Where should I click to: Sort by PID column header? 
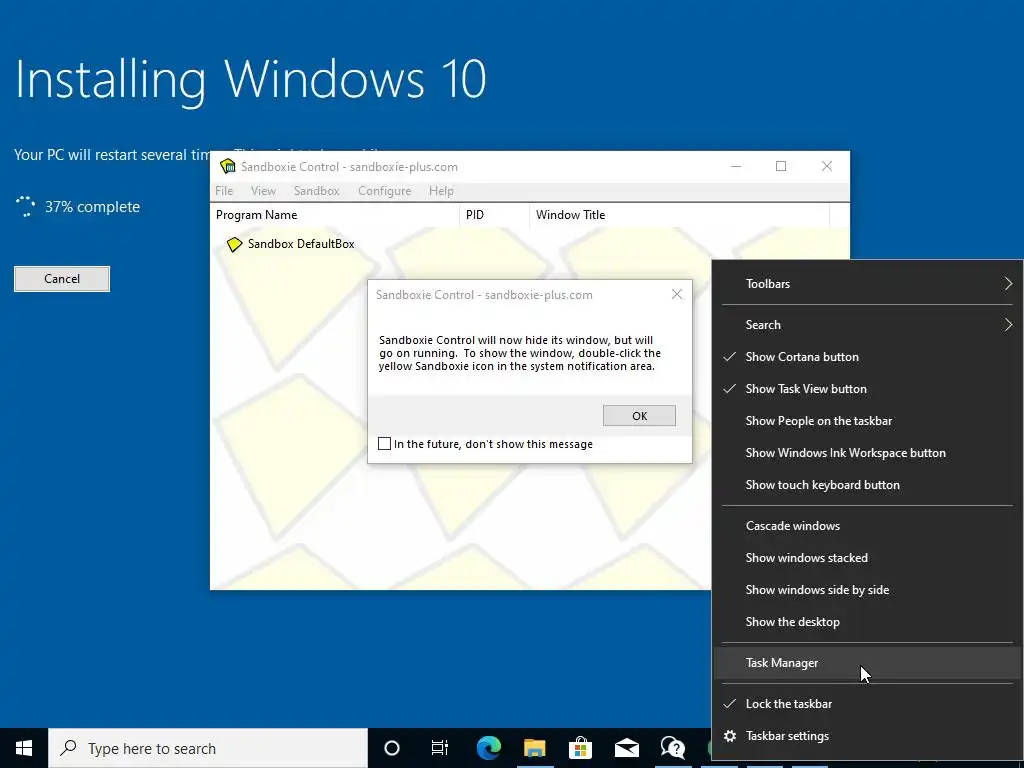pos(494,215)
